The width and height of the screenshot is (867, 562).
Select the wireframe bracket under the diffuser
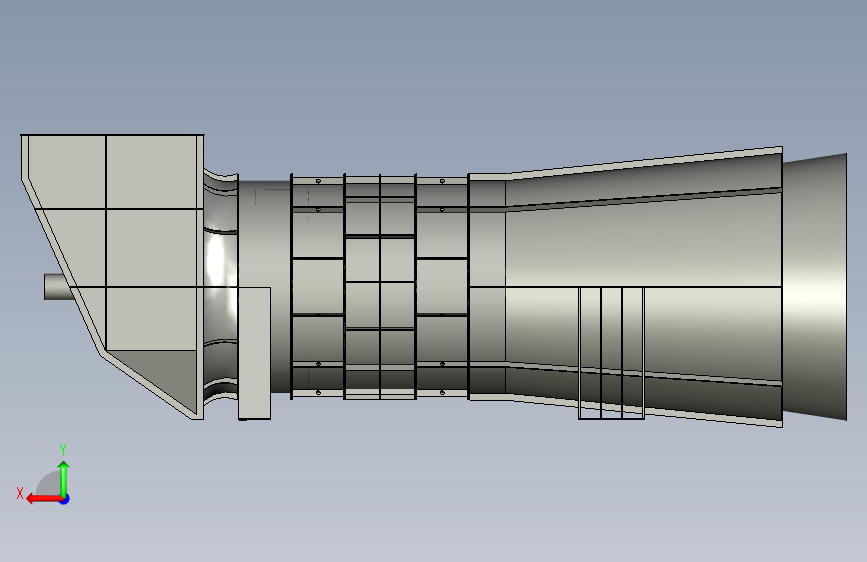click(x=612, y=353)
